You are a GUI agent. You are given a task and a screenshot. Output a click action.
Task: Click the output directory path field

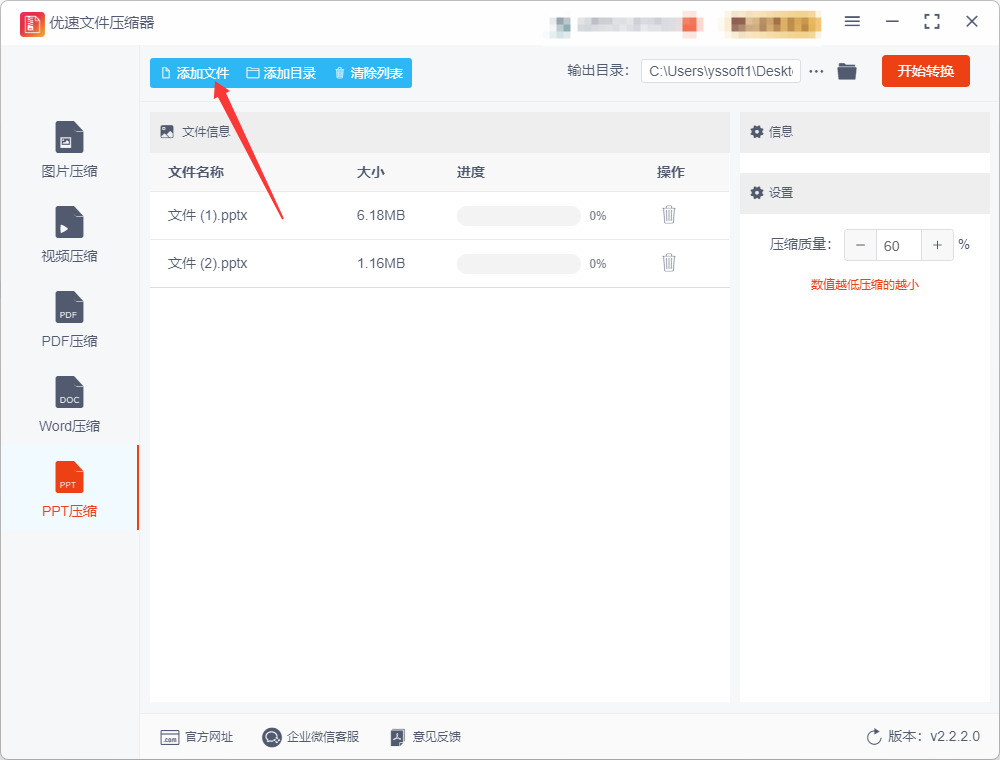pos(721,71)
